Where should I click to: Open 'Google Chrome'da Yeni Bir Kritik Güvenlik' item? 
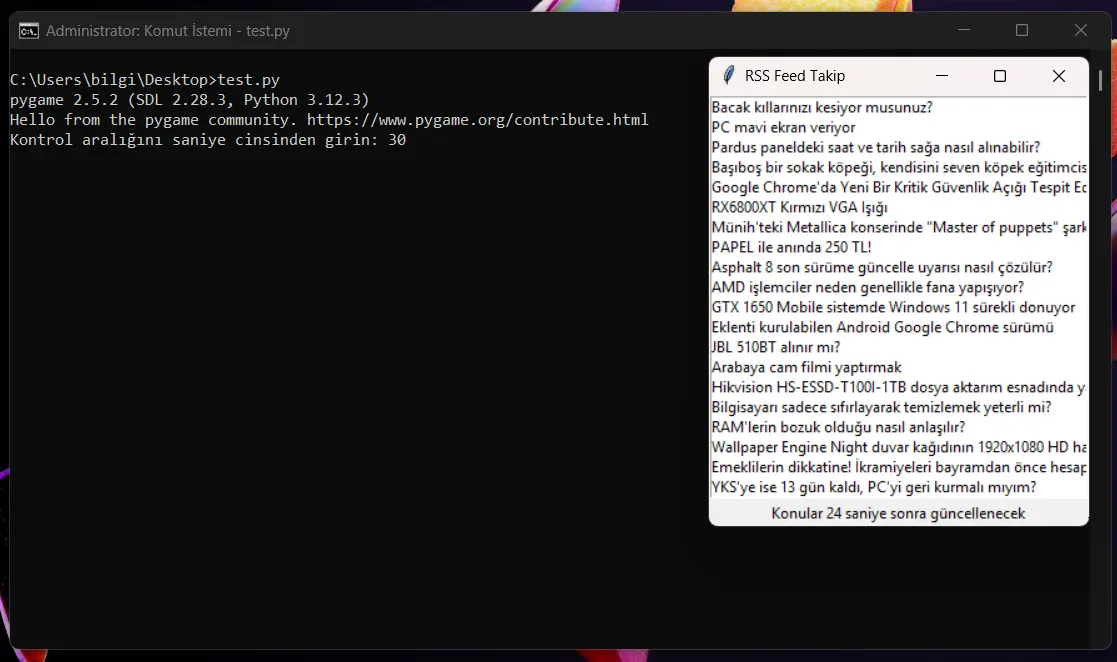[x=899, y=187]
